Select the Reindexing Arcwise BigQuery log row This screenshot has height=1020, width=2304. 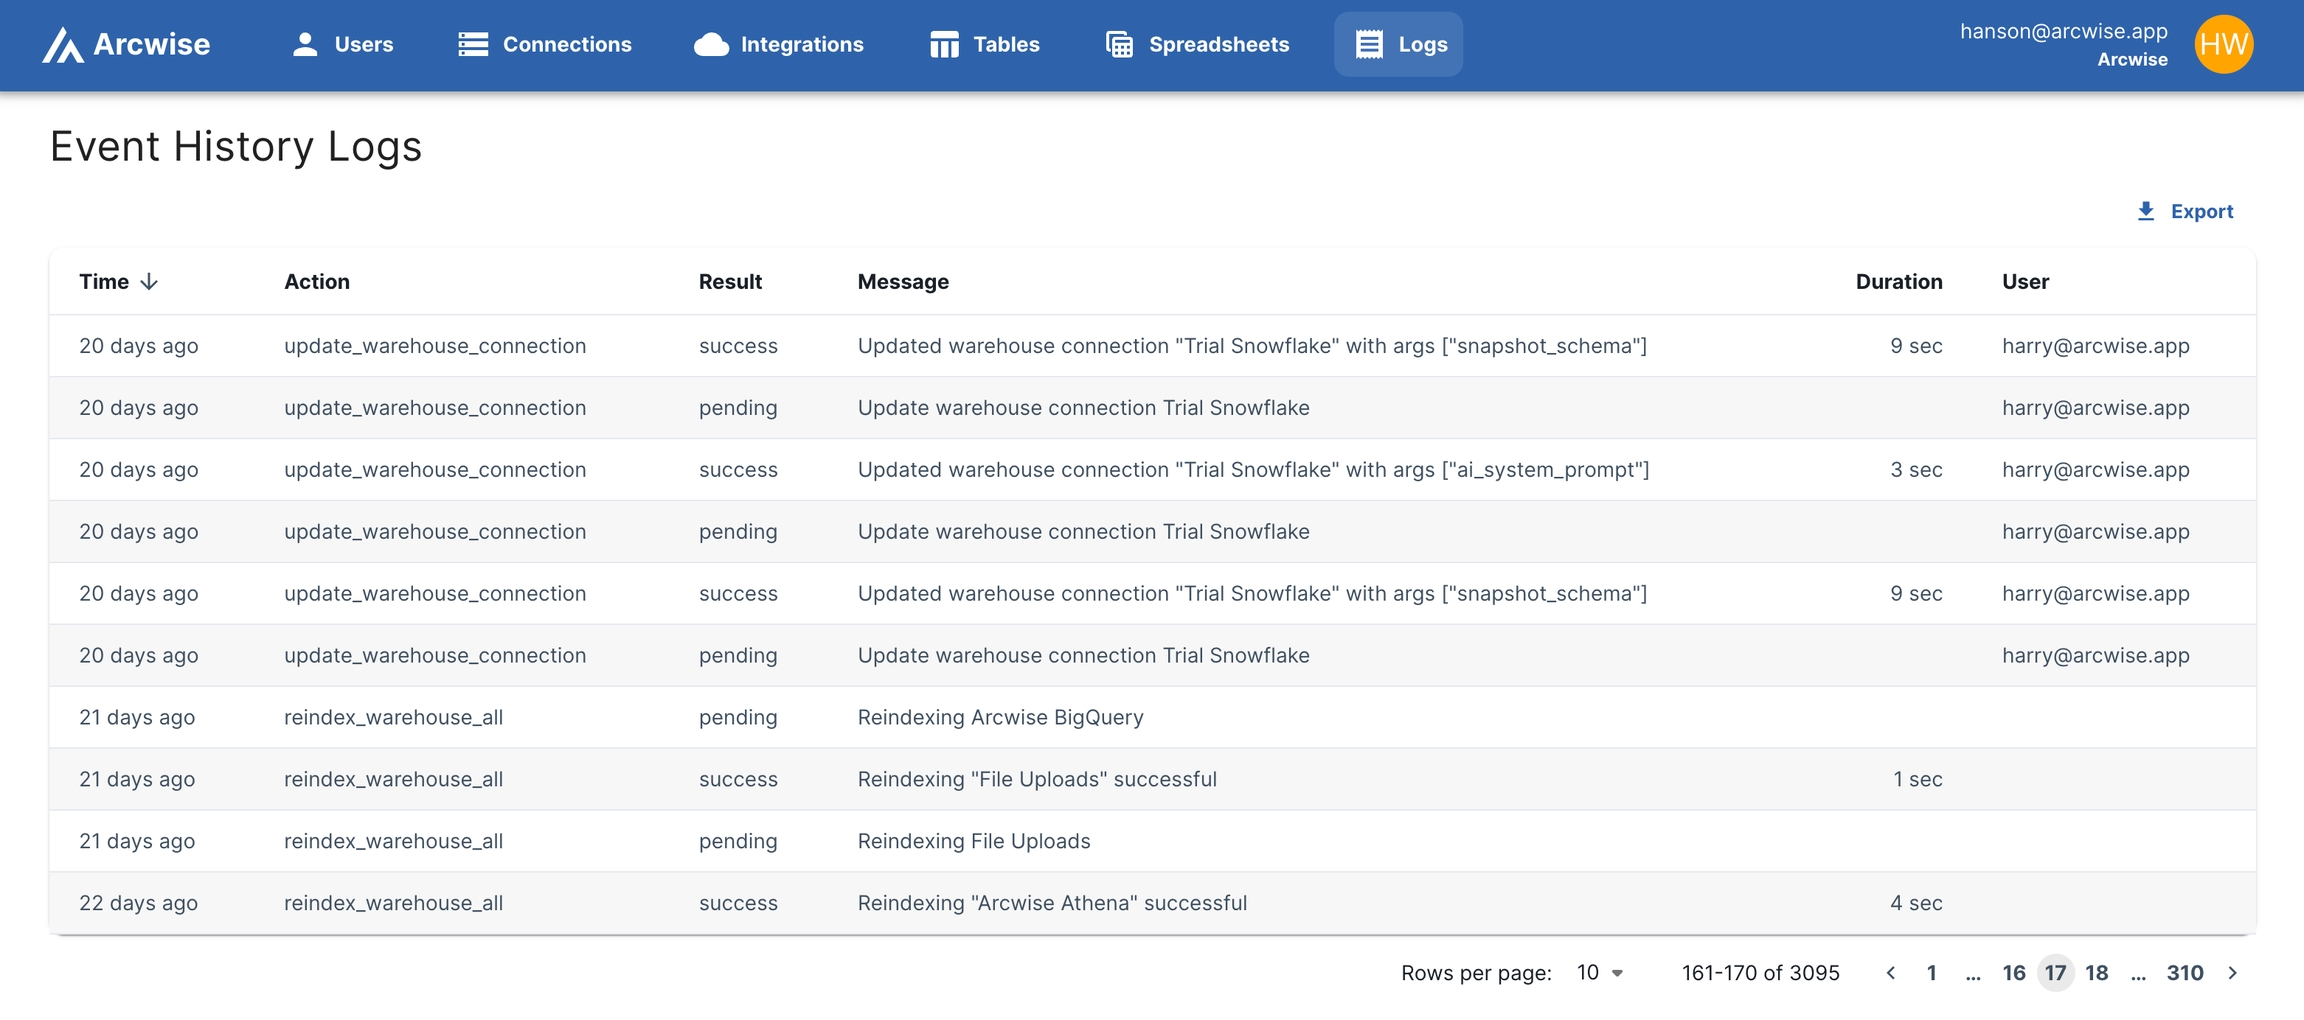[x=1000, y=717]
